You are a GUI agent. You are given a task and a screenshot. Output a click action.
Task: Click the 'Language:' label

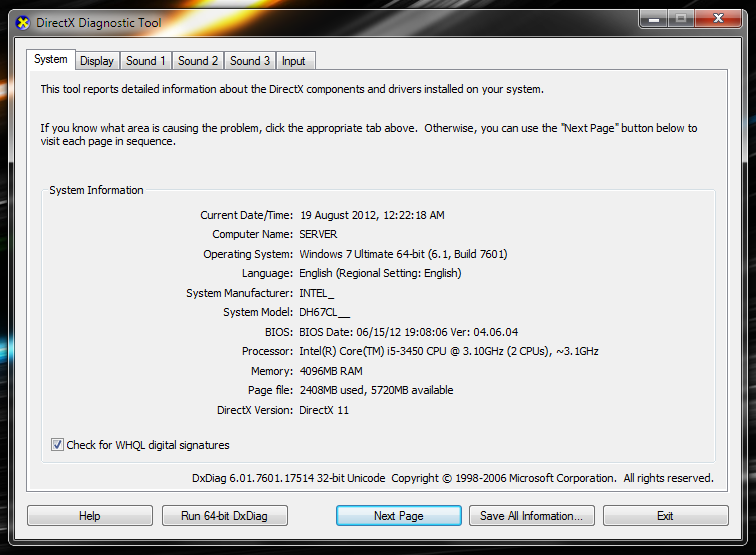(267, 273)
